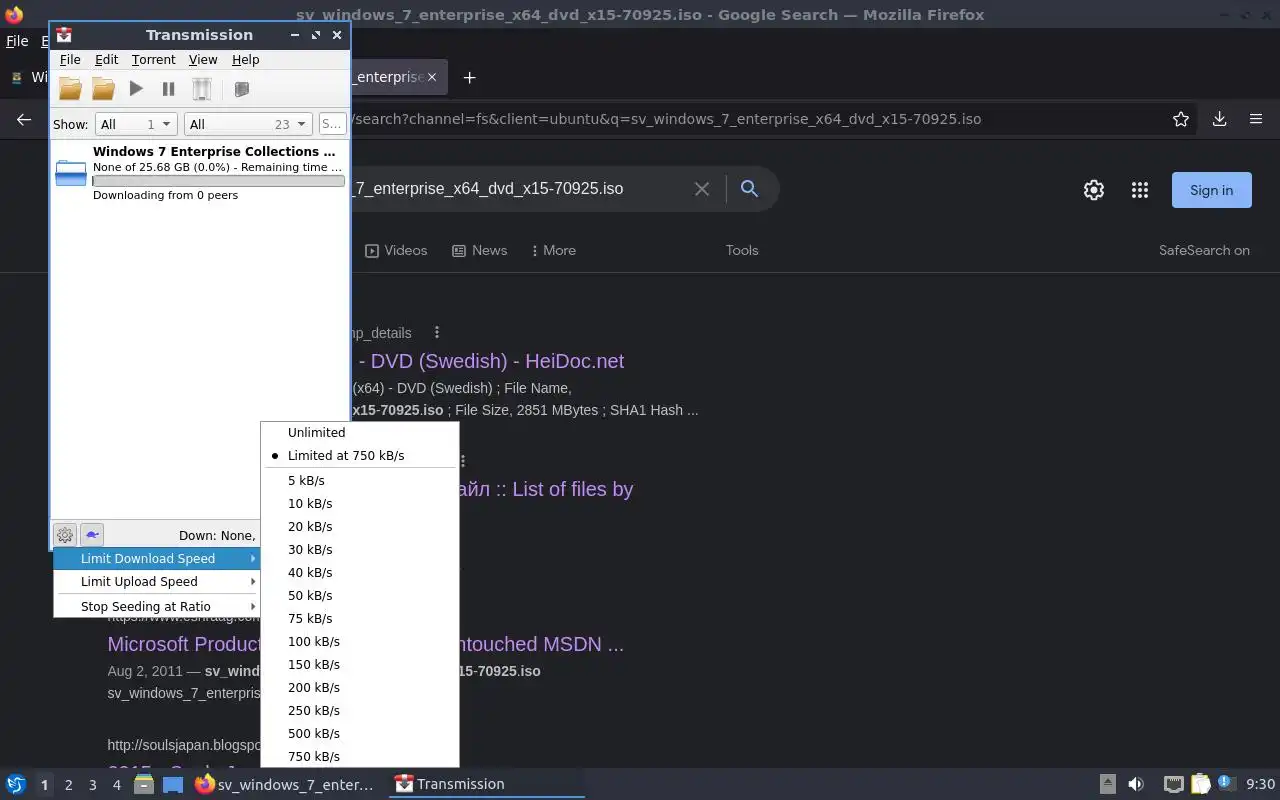Select Limited at 750 kB/s option

tap(360, 456)
